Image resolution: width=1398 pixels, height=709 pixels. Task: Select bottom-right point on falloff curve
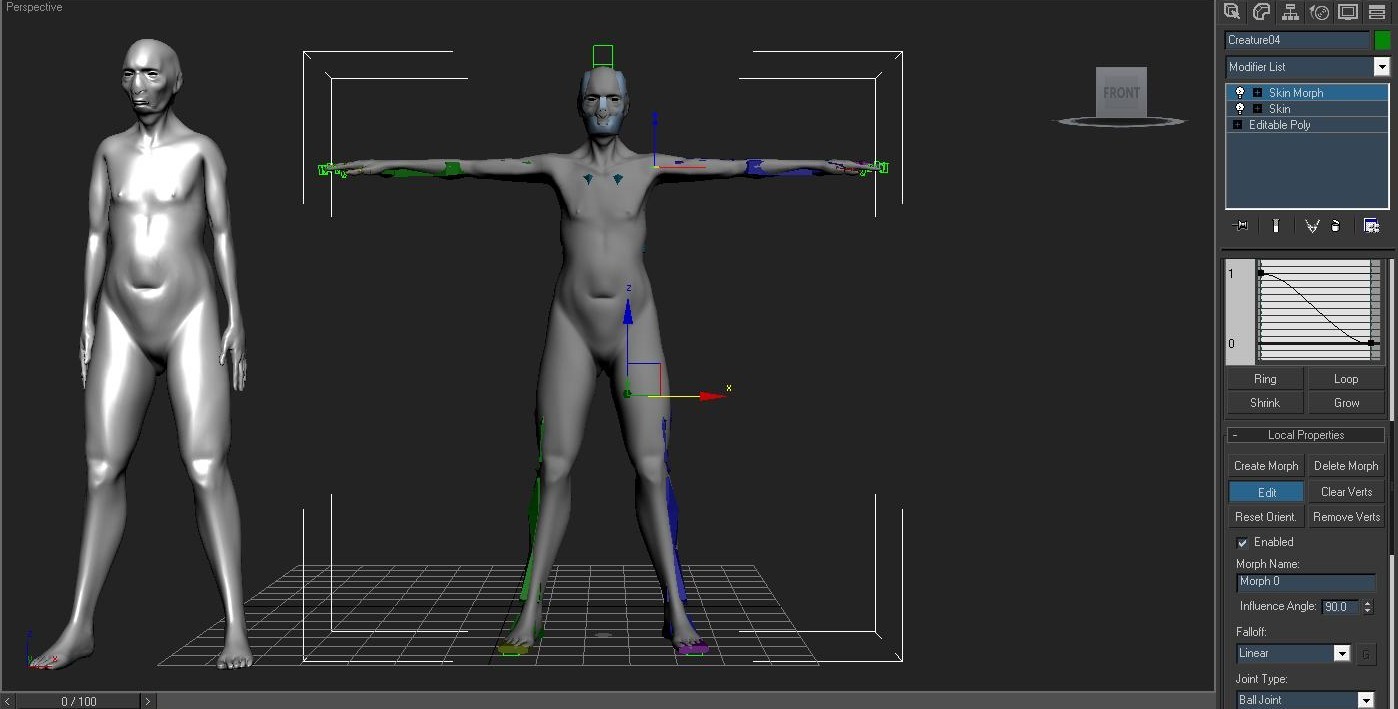(x=1371, y=343)
